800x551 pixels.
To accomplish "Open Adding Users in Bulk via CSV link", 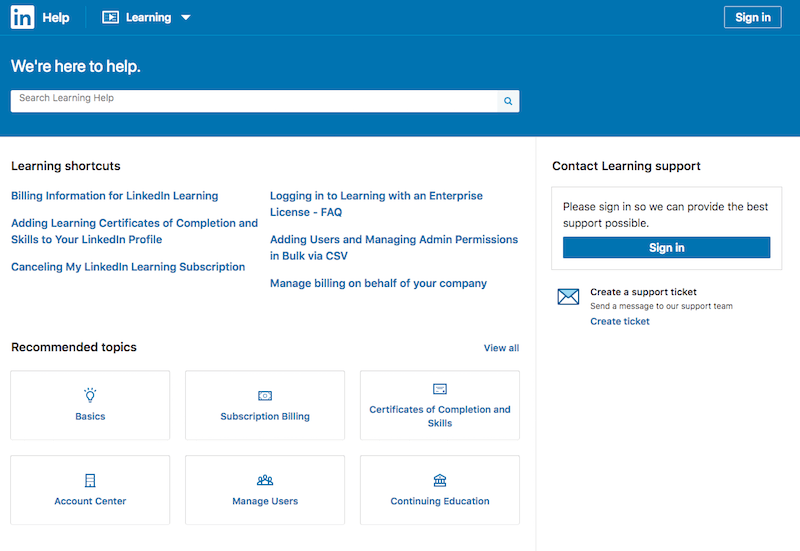I will 394,247.
